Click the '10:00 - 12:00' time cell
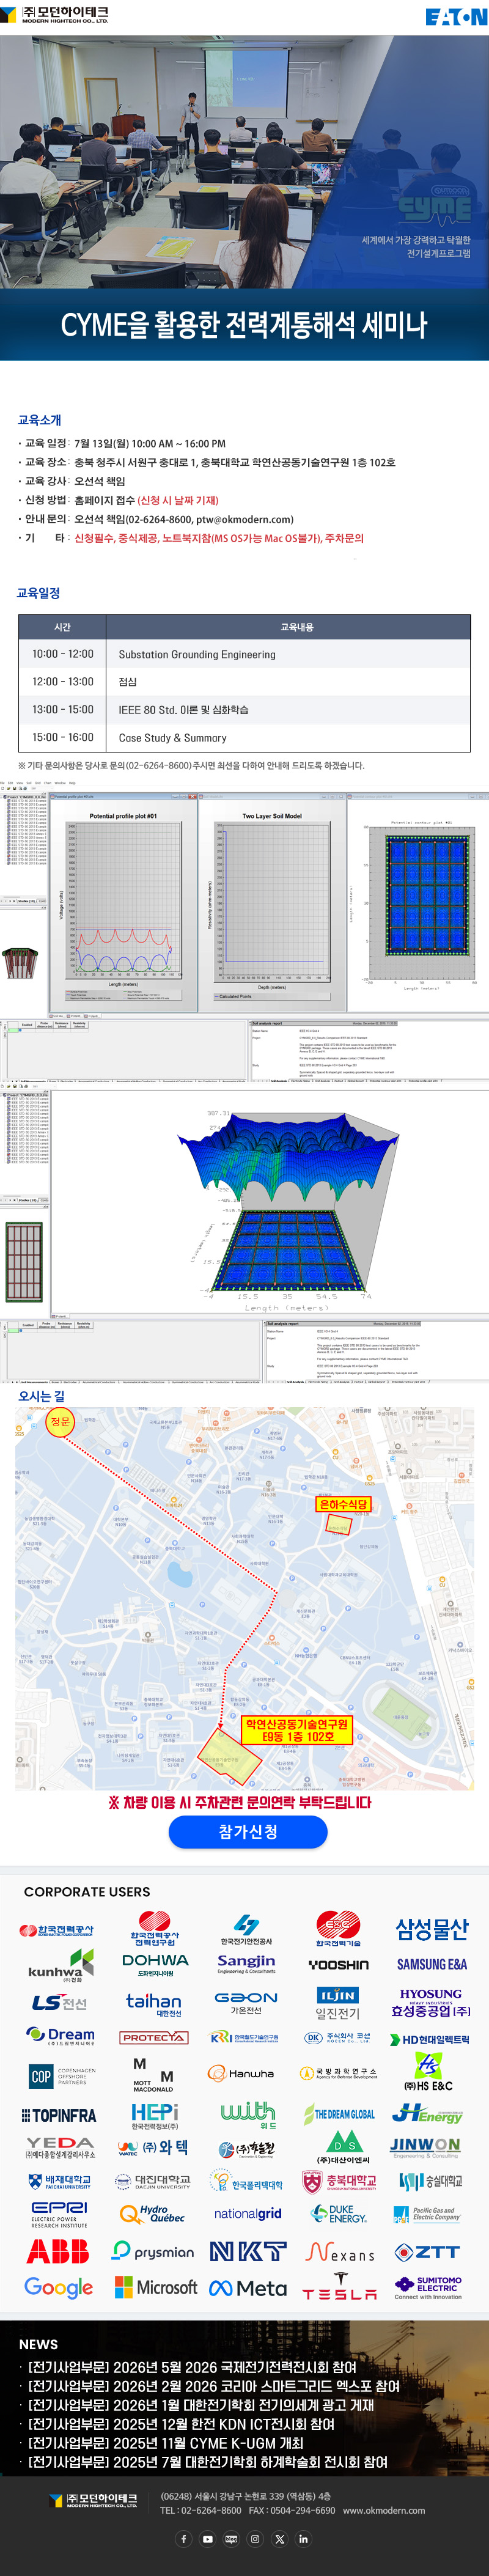Image resolution: width=489 pixels, height=2576 pixels. tap(63, 654)
